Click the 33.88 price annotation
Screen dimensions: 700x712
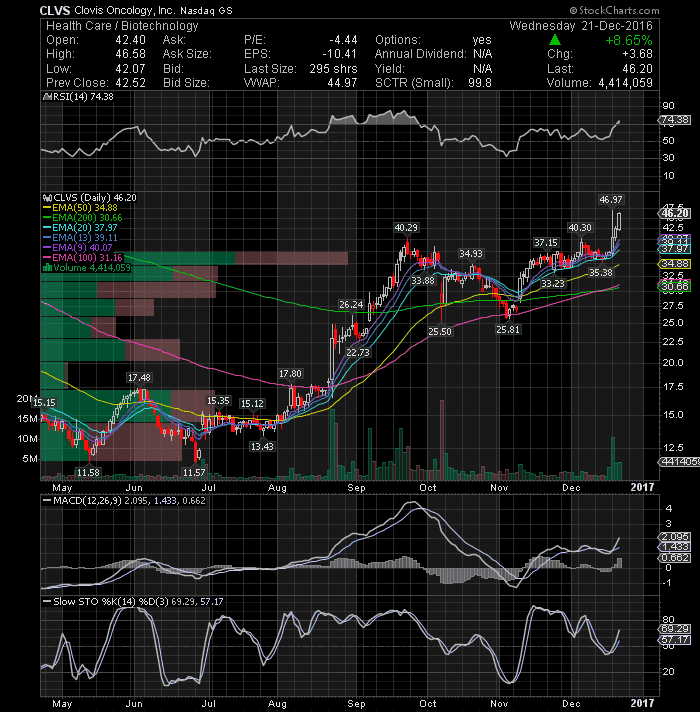[423, 281]
